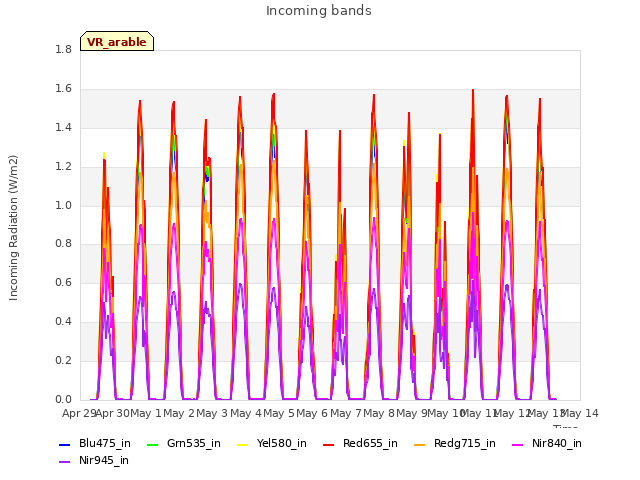This screenshot has width=640, height=480.
Task: Click the purple Nir945_in legend swatch
Action: tap(64, 462)
